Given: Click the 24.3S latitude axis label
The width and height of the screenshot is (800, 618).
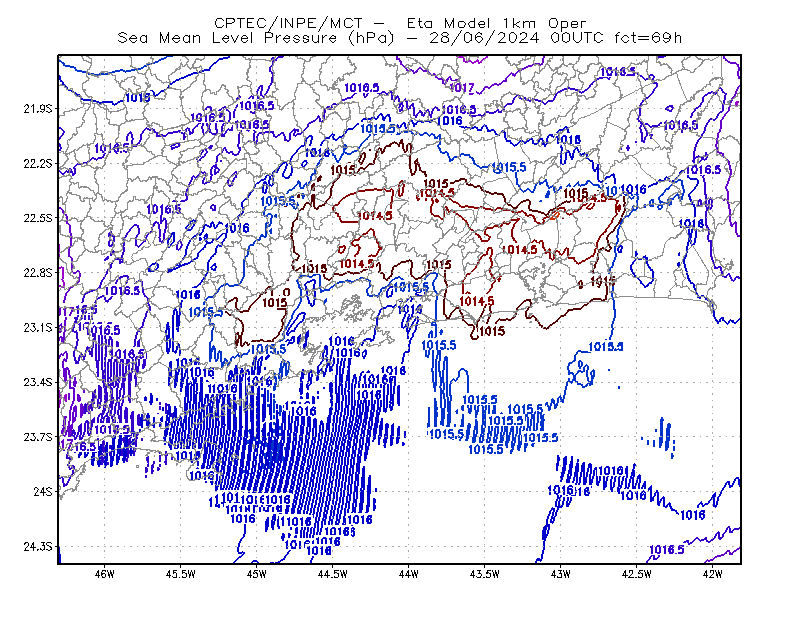Looking at the screenshot, I should click(x=37, y=547).
